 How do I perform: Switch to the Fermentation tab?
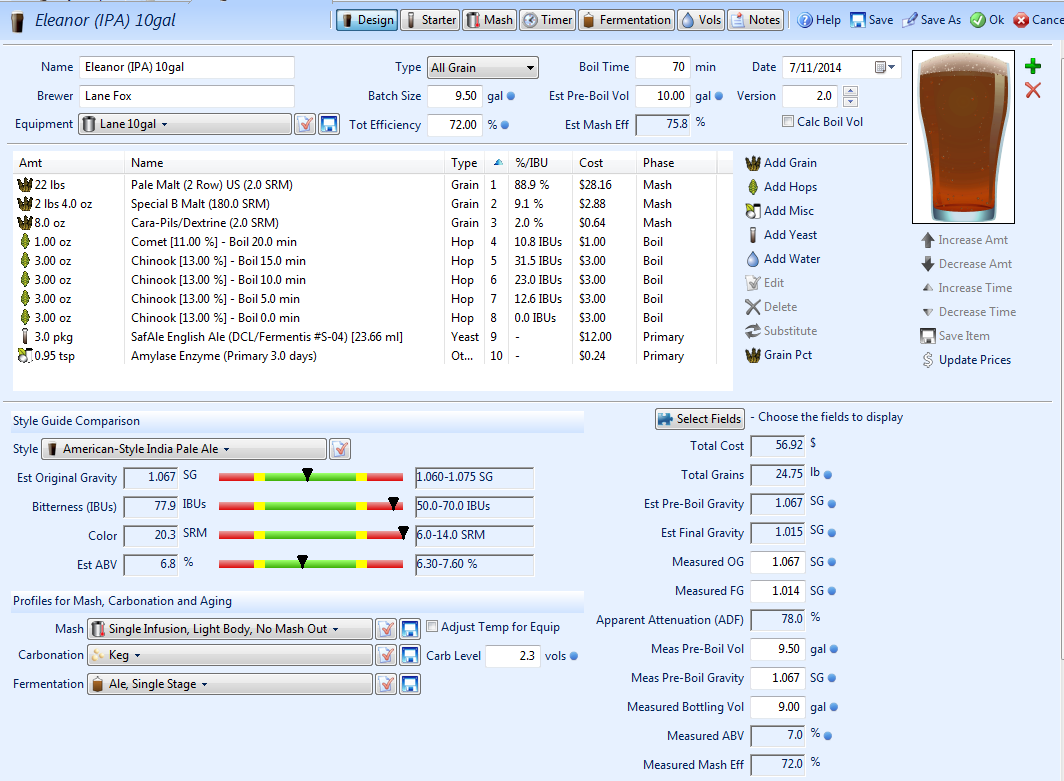point(625,20)
